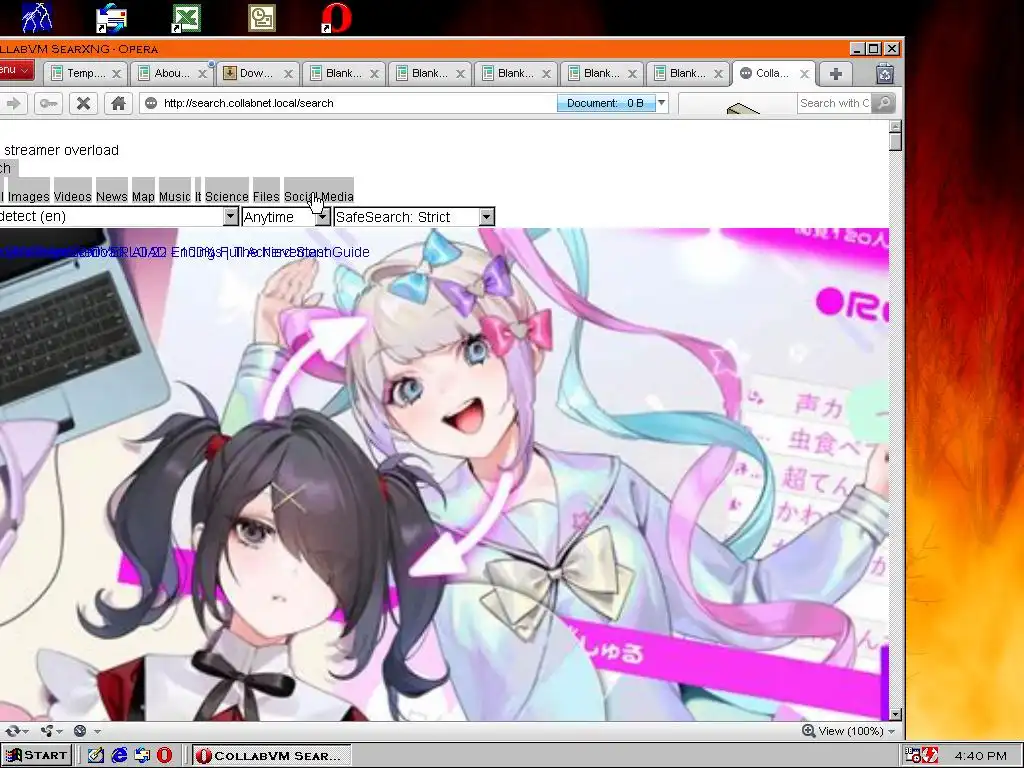Click the first quick launch notepad icon
The height and width of the screenshot is (768, 1024).
[x=96, y=756]
